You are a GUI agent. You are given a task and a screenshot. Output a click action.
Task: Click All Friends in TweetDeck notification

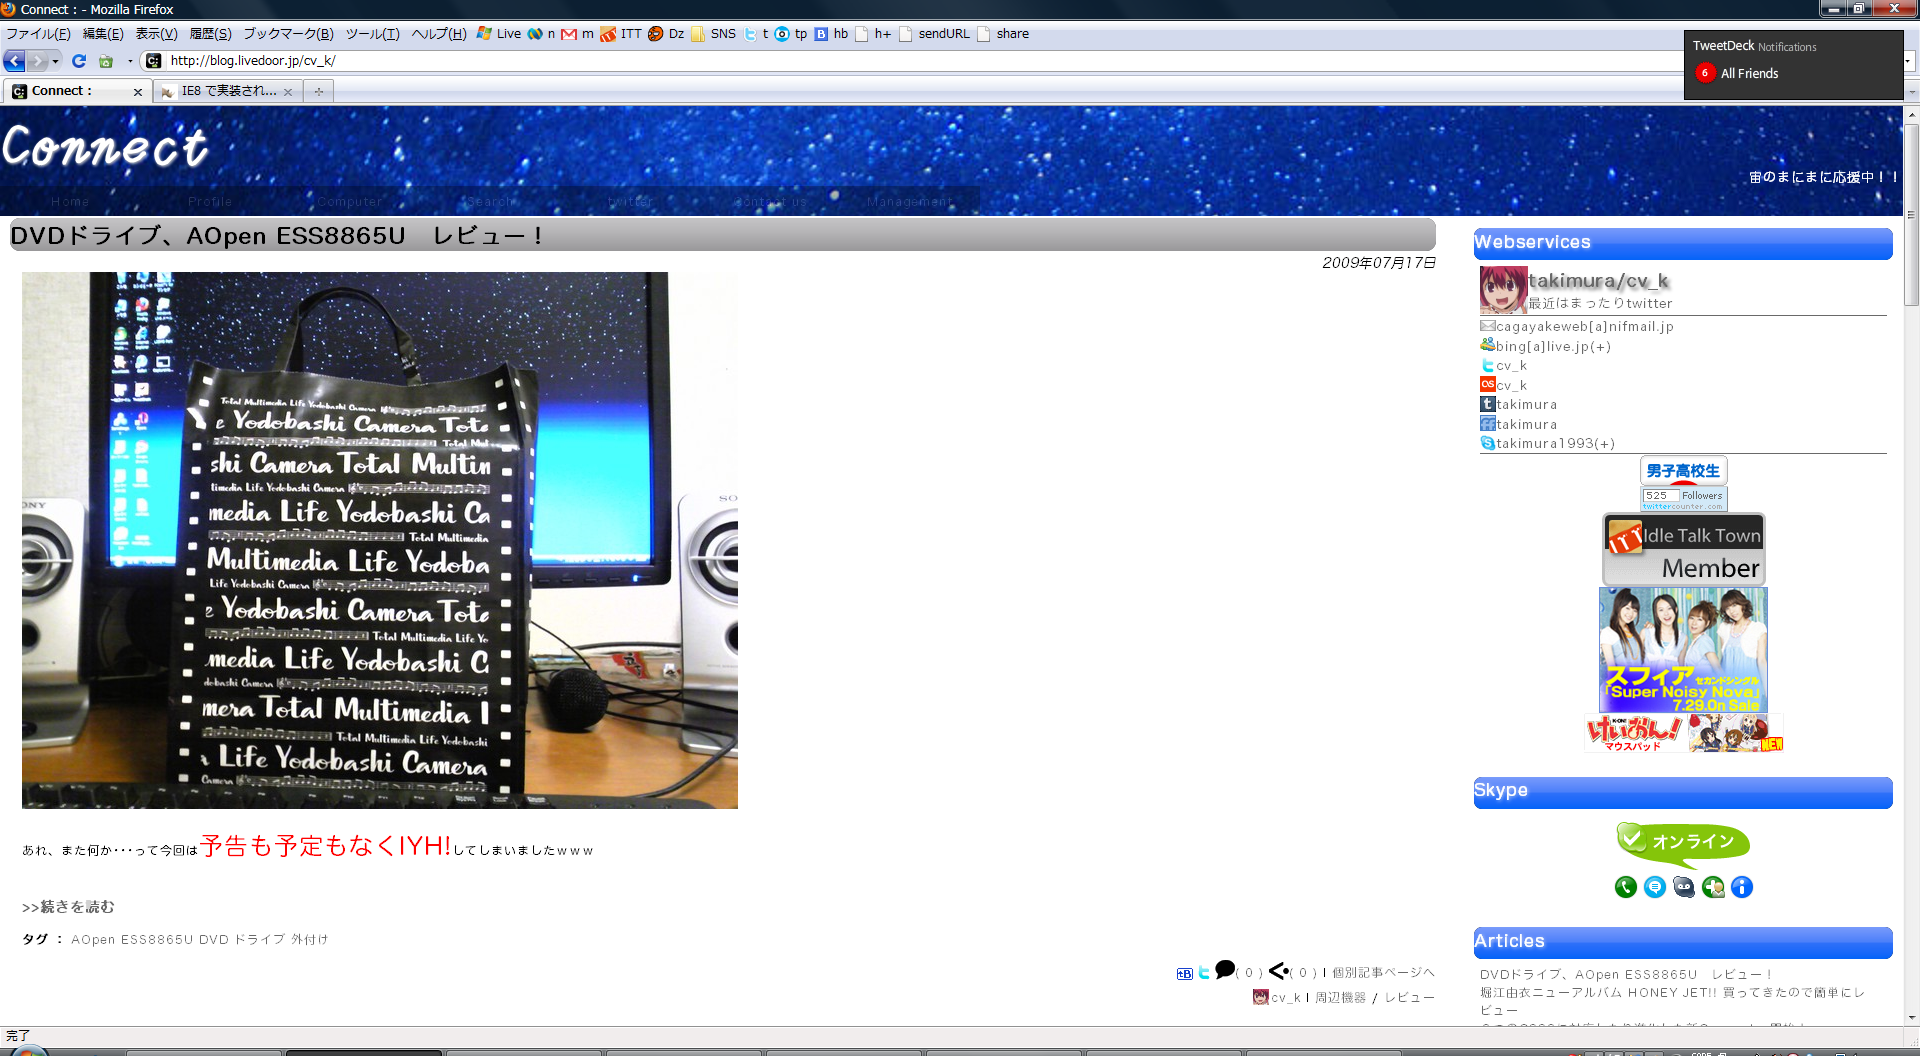click(x=1749, y=74)
